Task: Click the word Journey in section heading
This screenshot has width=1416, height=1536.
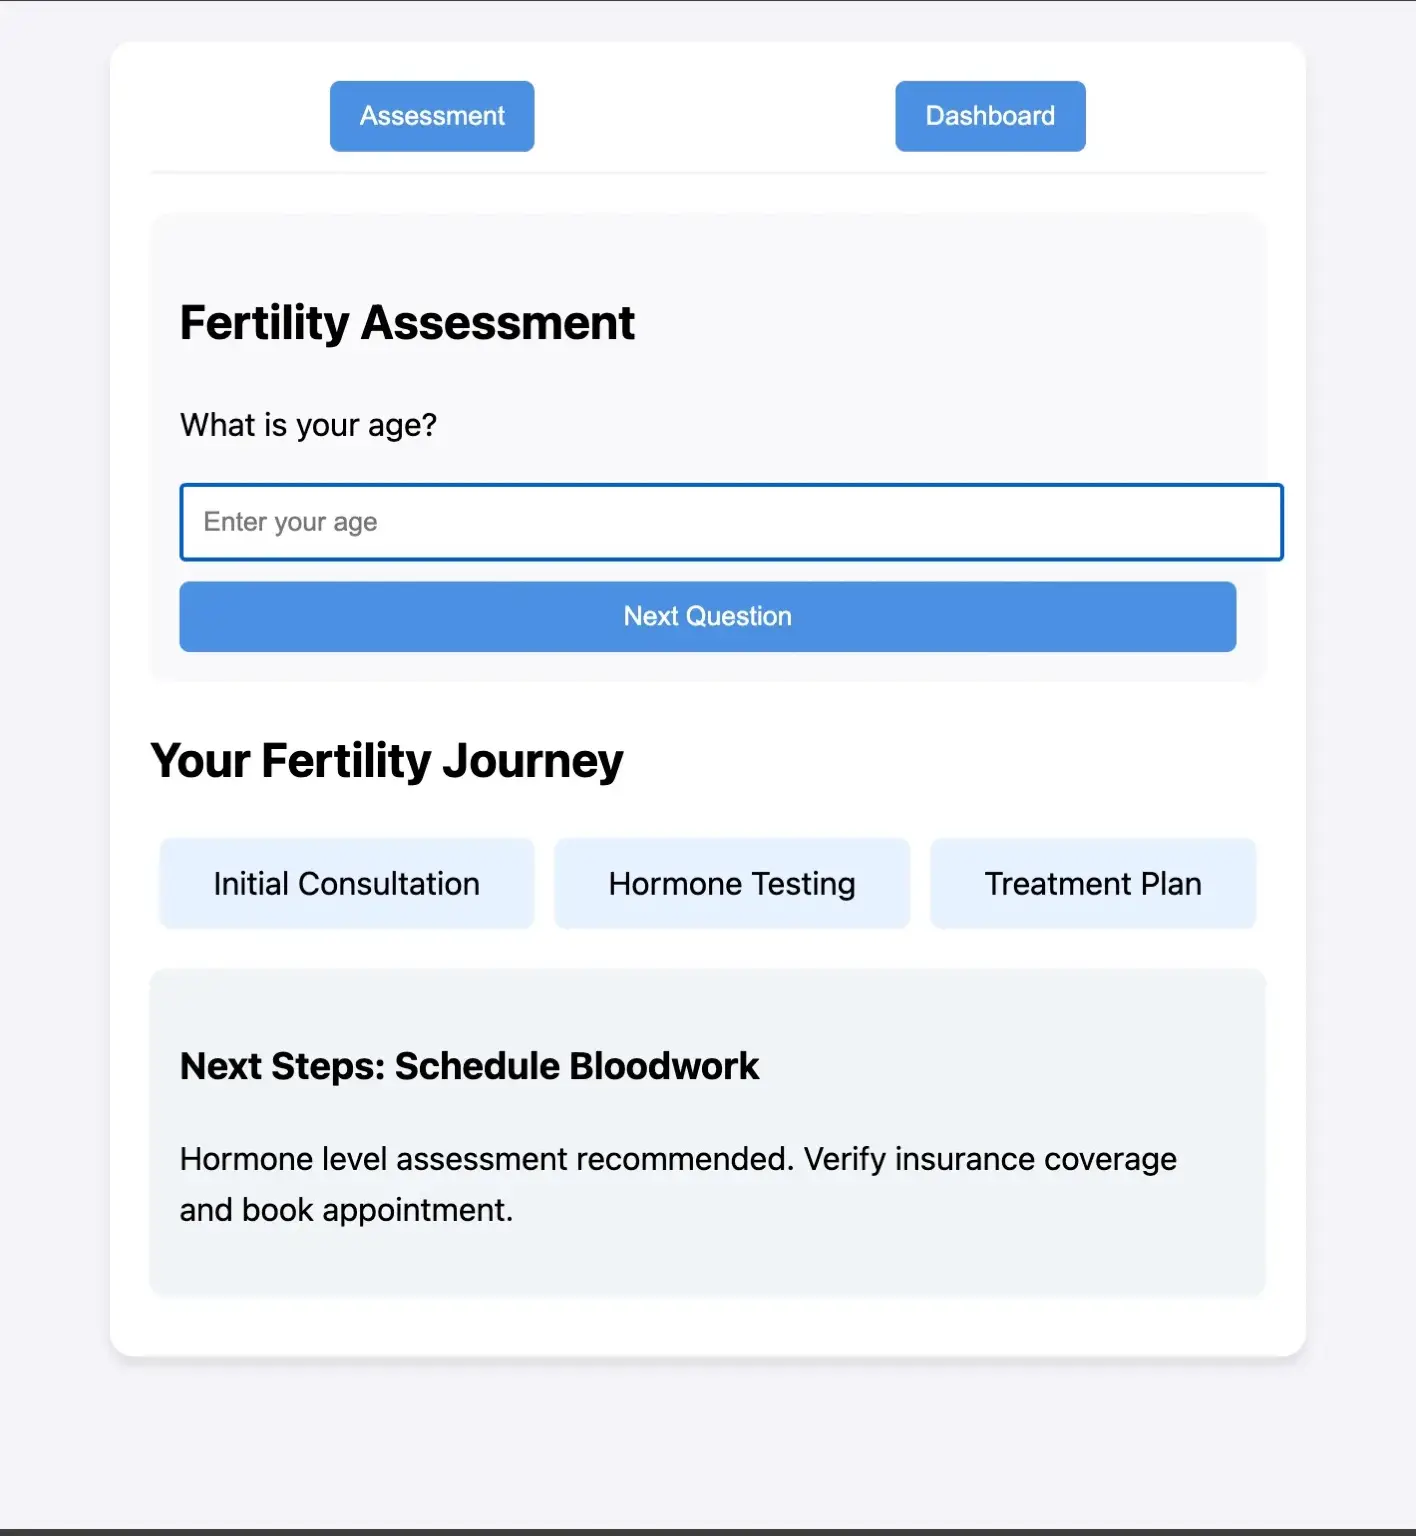Action: pyautogui.click(x=533, y=761)
